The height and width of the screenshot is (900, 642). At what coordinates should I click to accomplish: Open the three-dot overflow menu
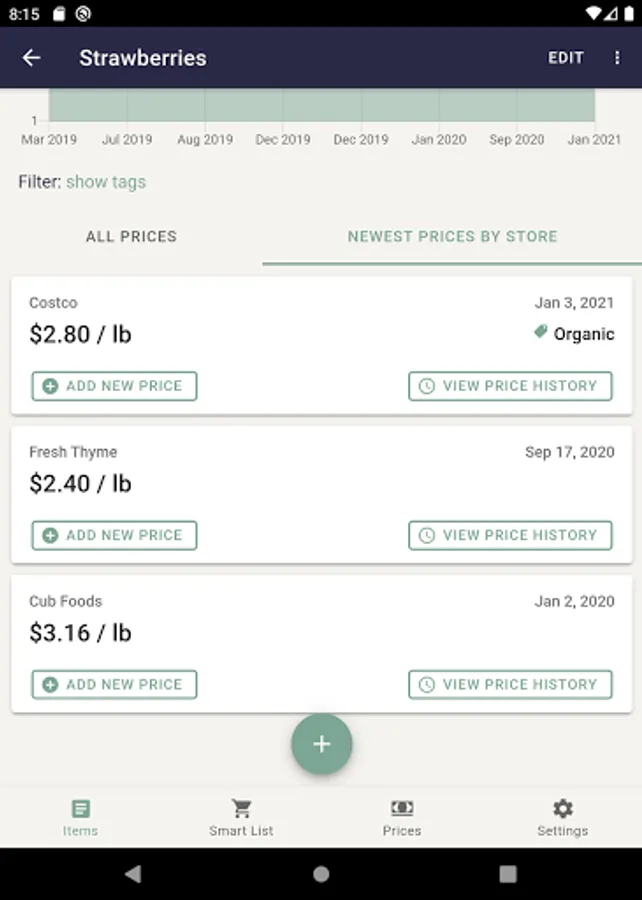click(617, 58)
